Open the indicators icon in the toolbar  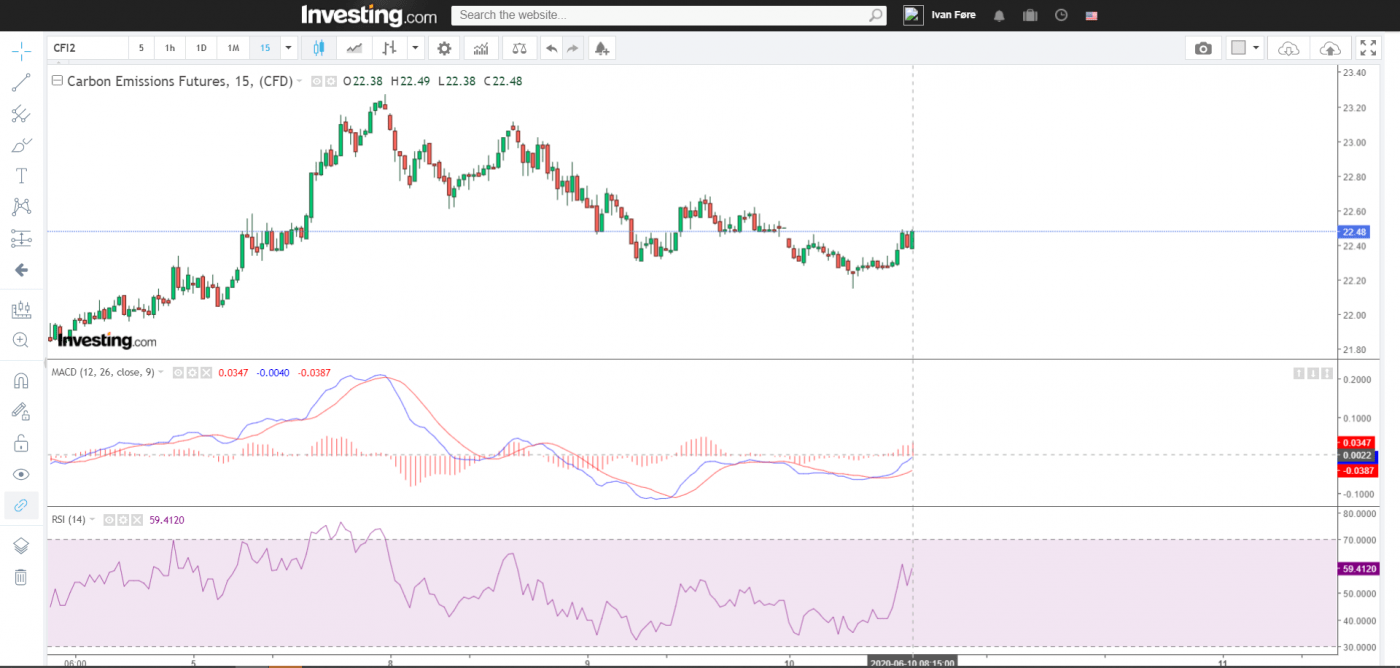481,48
